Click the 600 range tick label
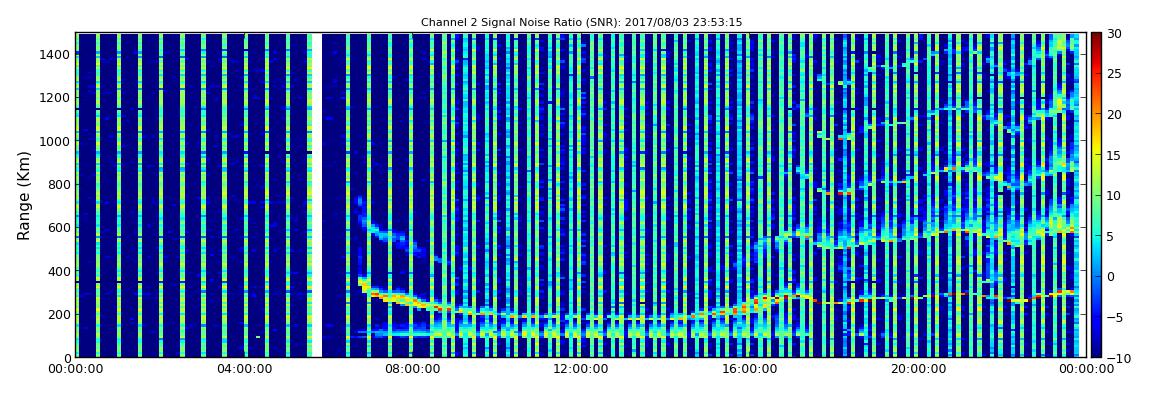 (x=59, y=227)
